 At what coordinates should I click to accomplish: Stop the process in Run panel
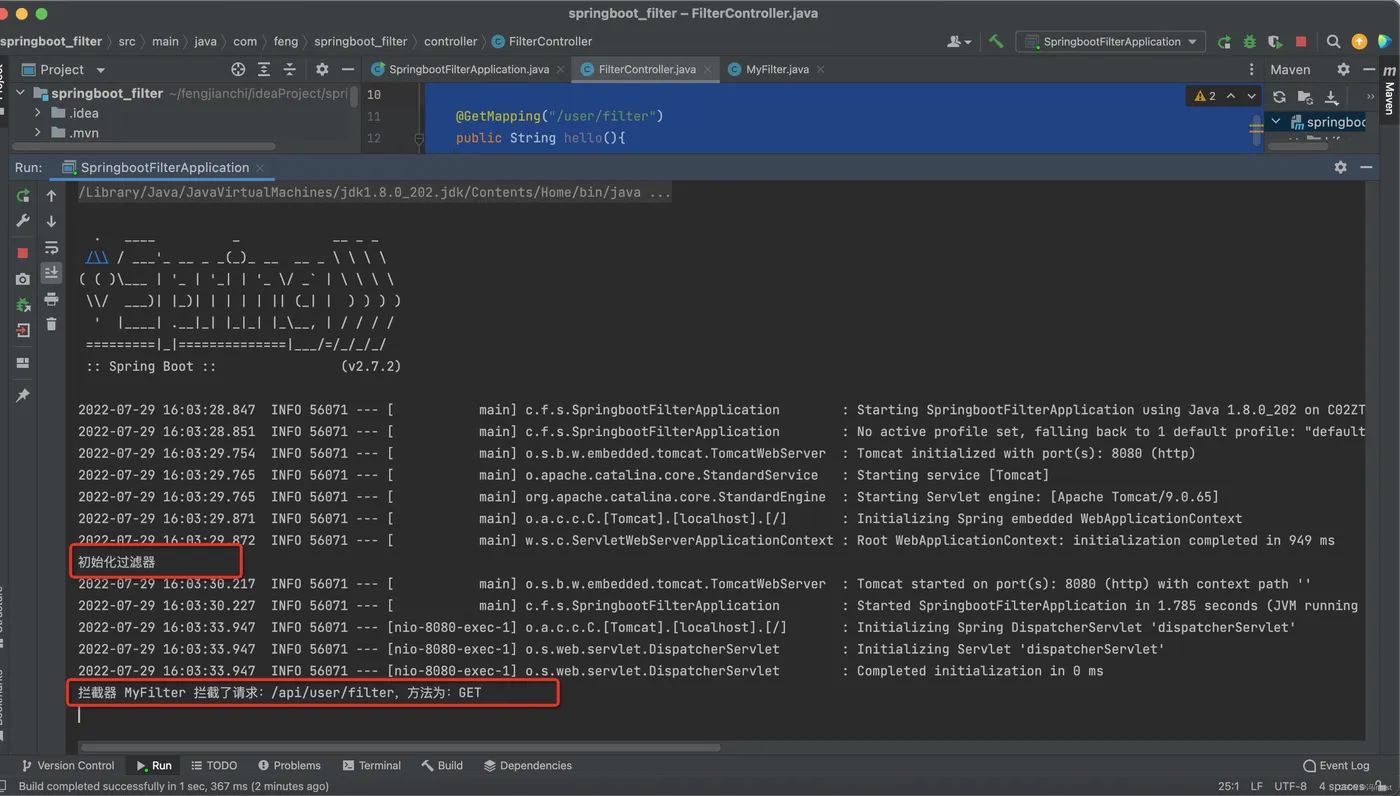(x=23, y=253)
